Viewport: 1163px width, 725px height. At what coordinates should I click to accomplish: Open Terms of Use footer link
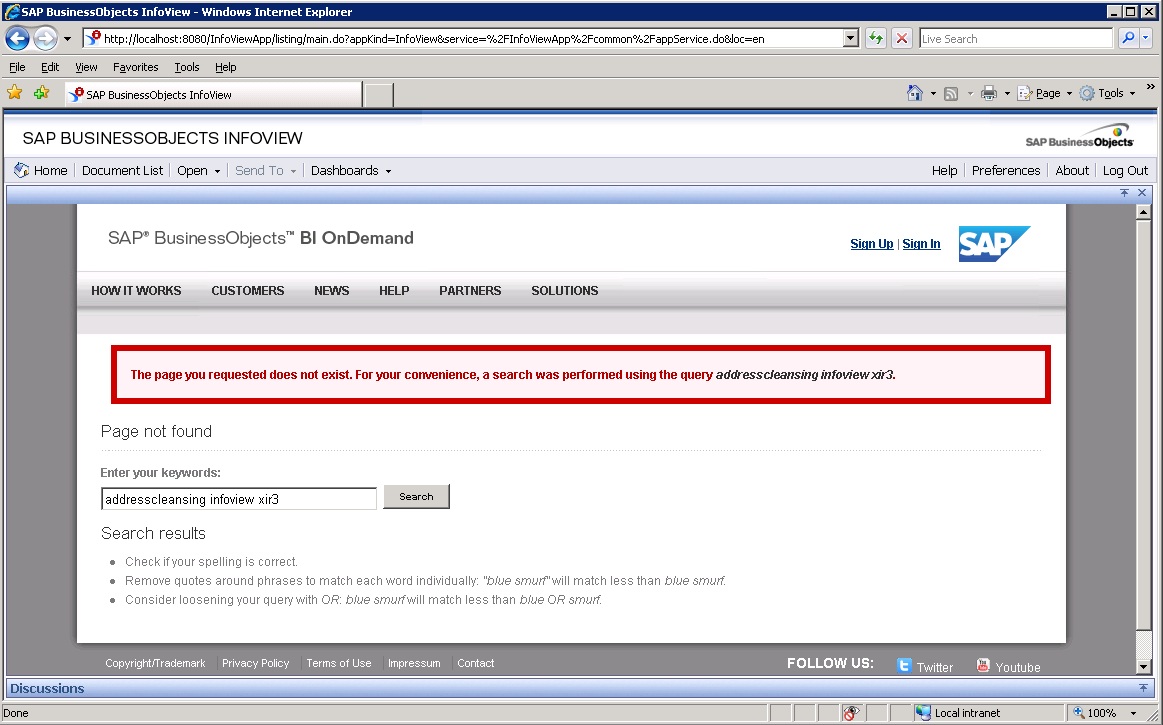pyautogui.click(x=338, y=663)
